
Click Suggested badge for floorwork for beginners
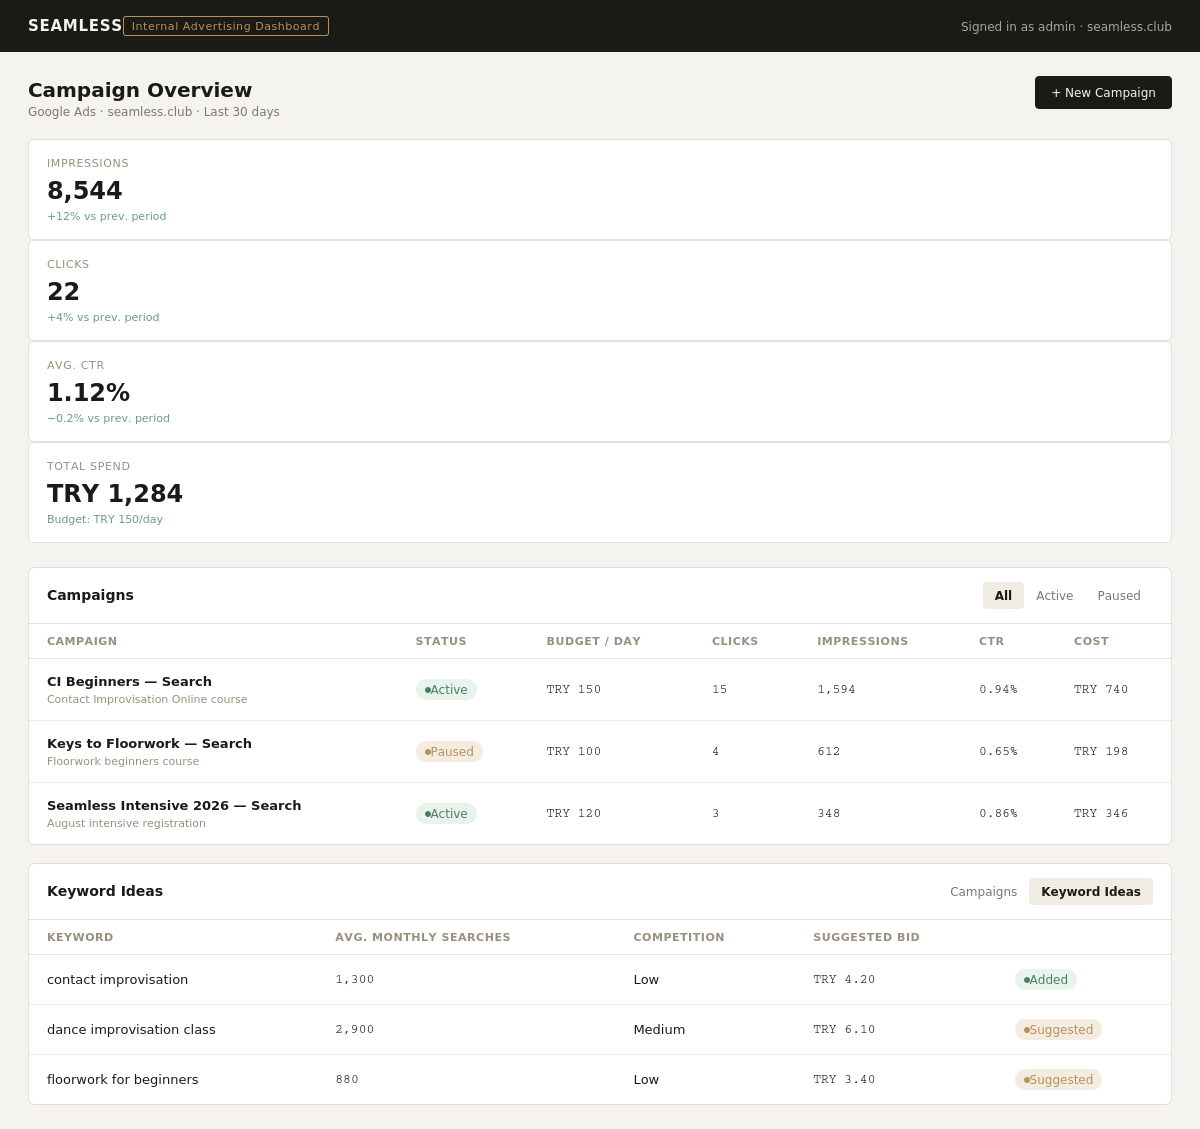(1058, 1080)
